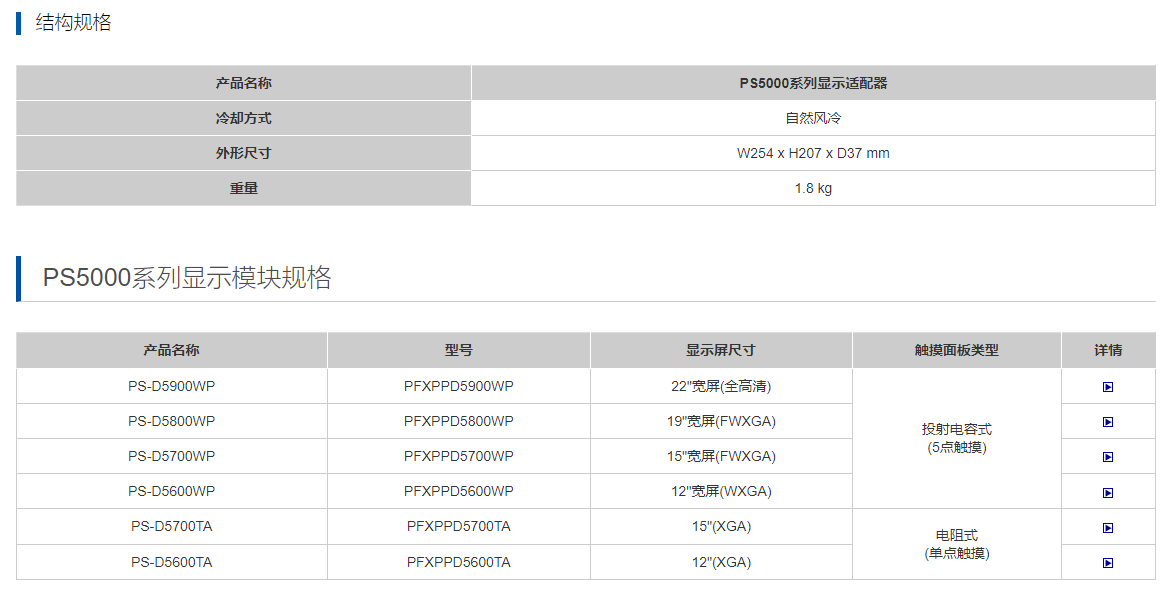Click the 22"宽屏(全高清) screen size cell
The height and width of the screenshot is (591, 1175).
[721, 387]
